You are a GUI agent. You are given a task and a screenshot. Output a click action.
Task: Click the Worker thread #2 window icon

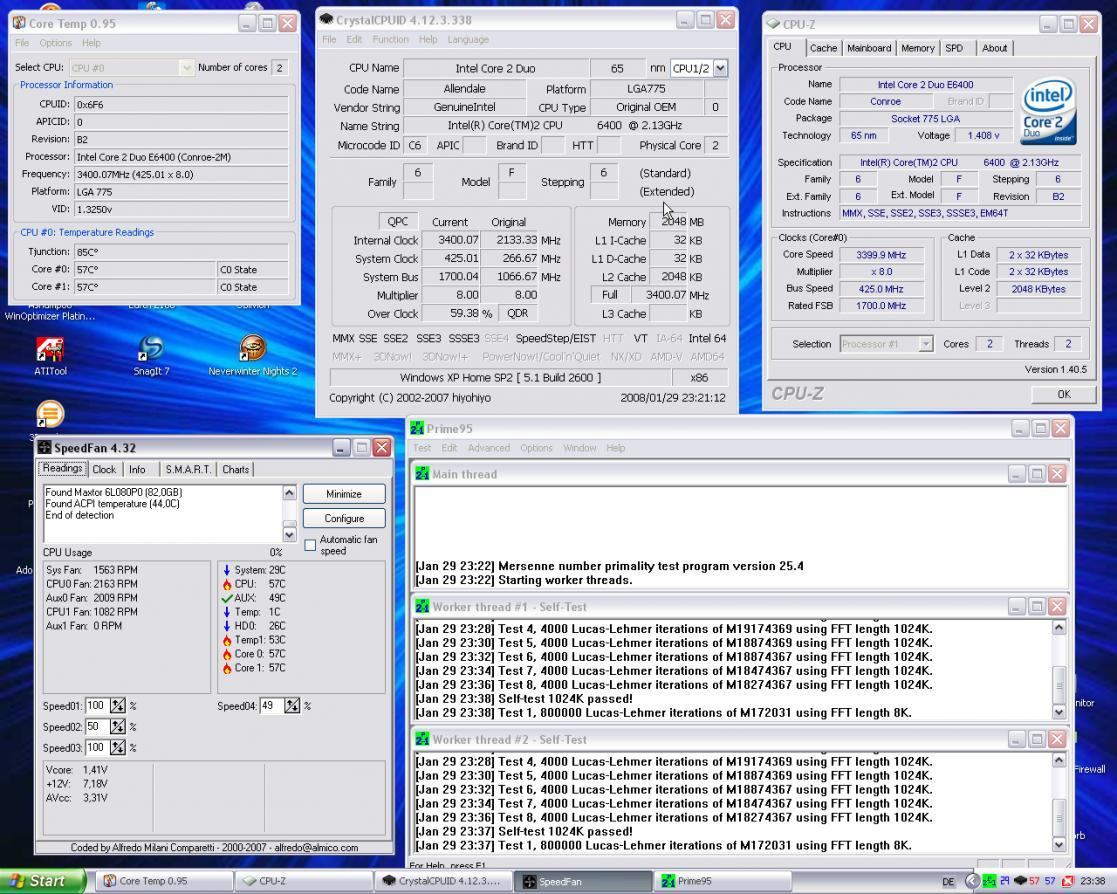click(422, 739)
